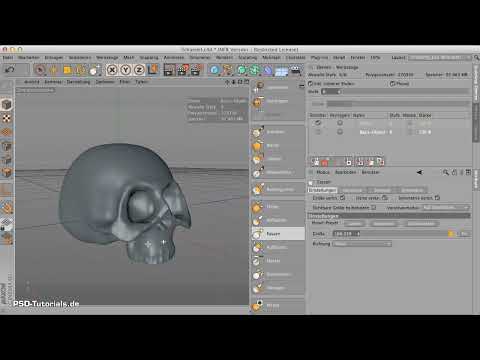
Task: Collapse the Einstellungen section header
Action: [389, 216]
